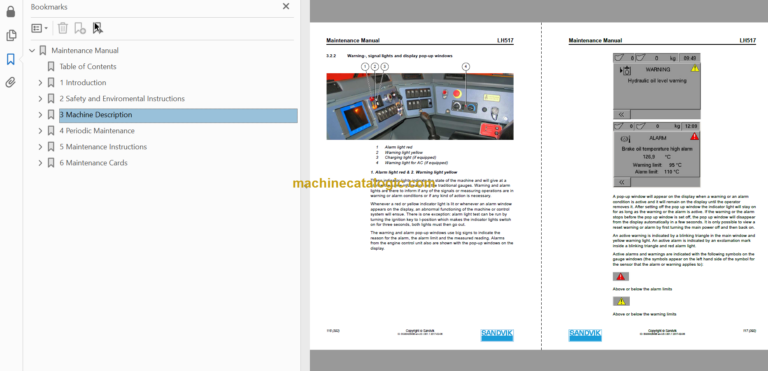This screenshot has width=768, height=371.
Task: Go to 2 Safety and Enviromental Instructions
Action: [x=122, y=99]
